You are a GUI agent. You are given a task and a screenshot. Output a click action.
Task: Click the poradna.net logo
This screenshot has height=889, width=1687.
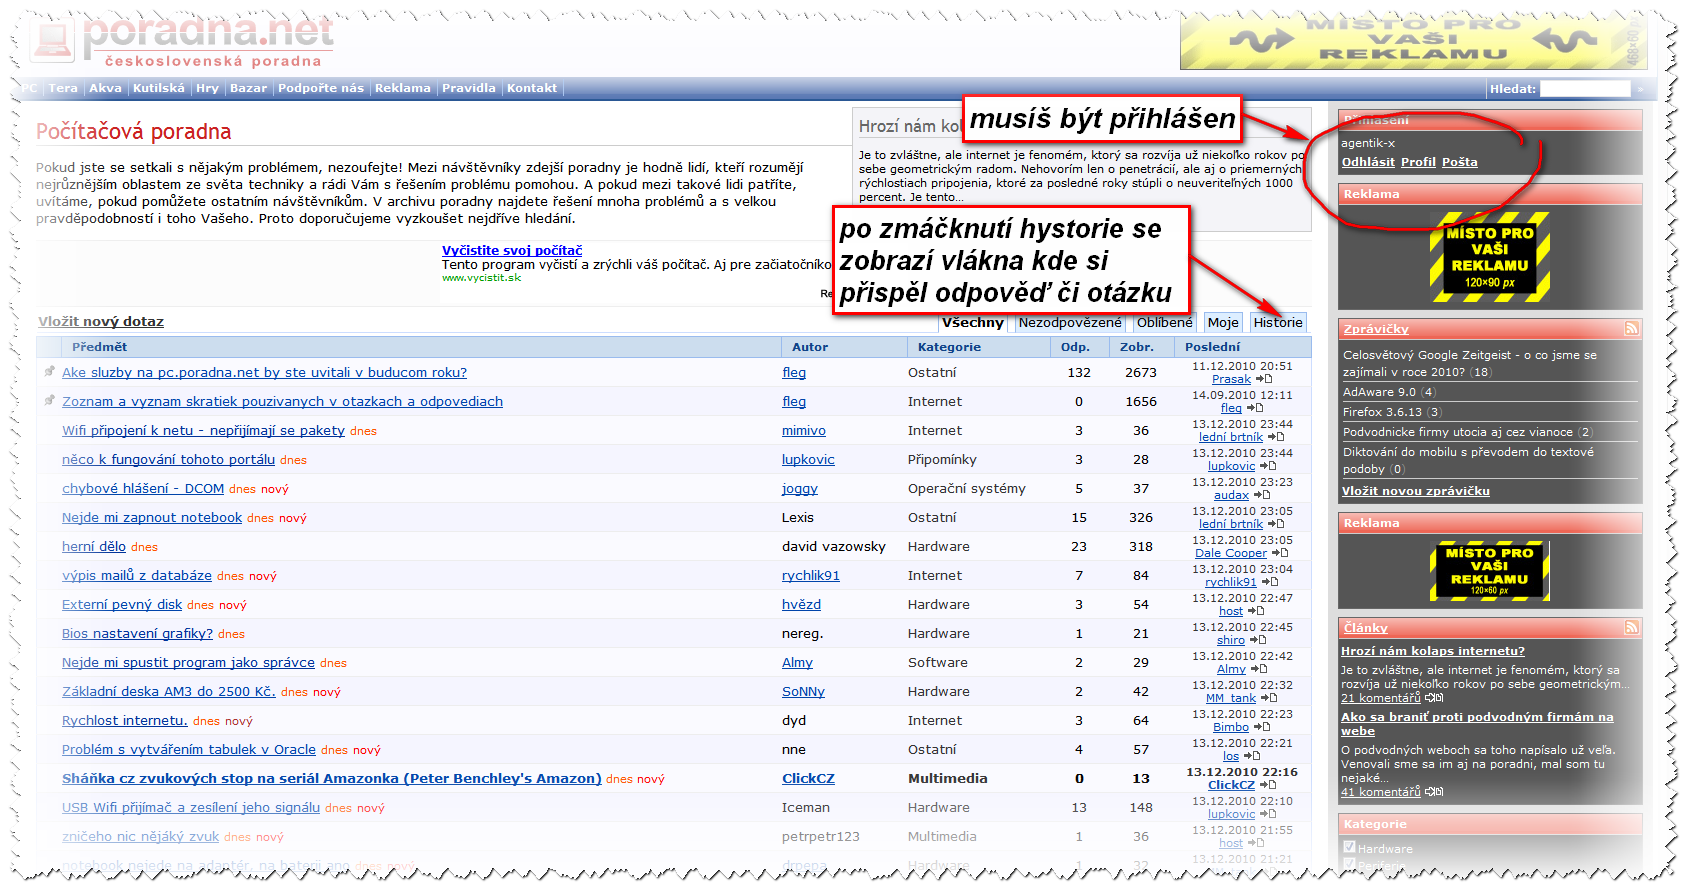coord(185,42)
